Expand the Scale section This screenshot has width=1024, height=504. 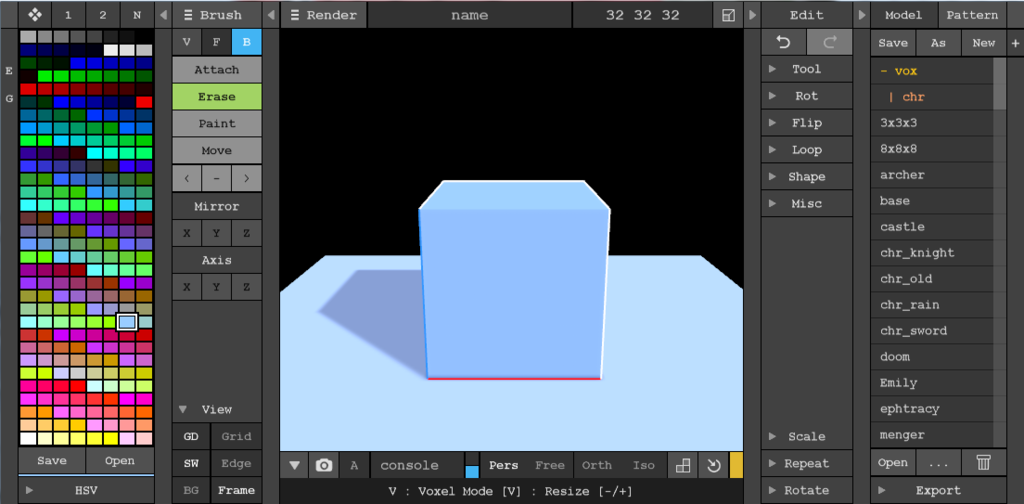[807, 437]
